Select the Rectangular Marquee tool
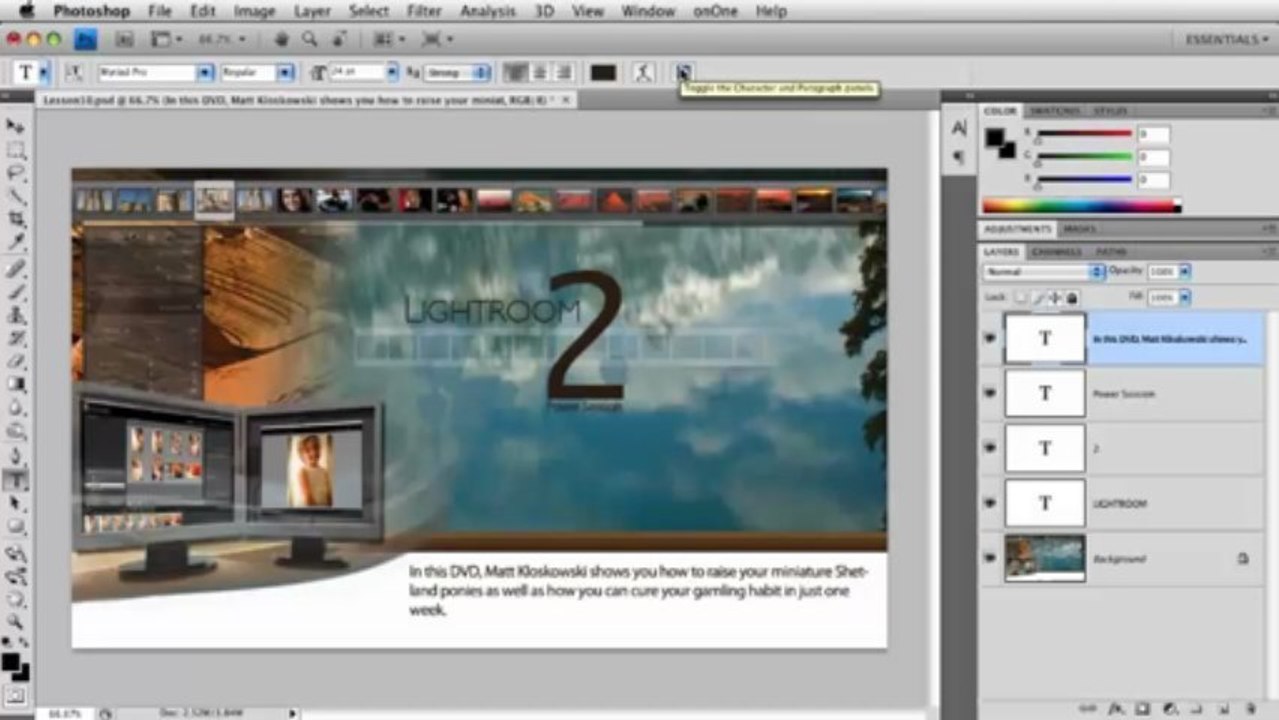1279x720 pixels. (16, 150)
